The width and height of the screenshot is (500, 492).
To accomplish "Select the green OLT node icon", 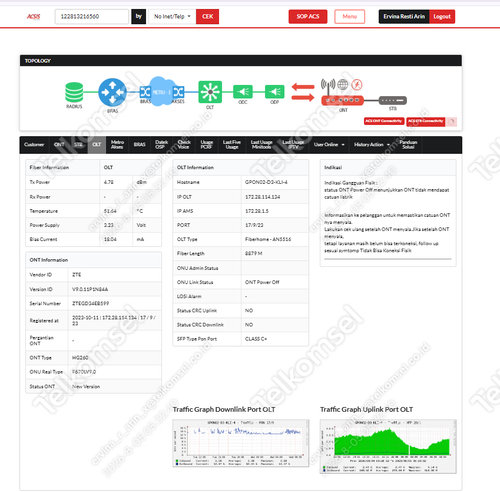I will tap(210, 92).
